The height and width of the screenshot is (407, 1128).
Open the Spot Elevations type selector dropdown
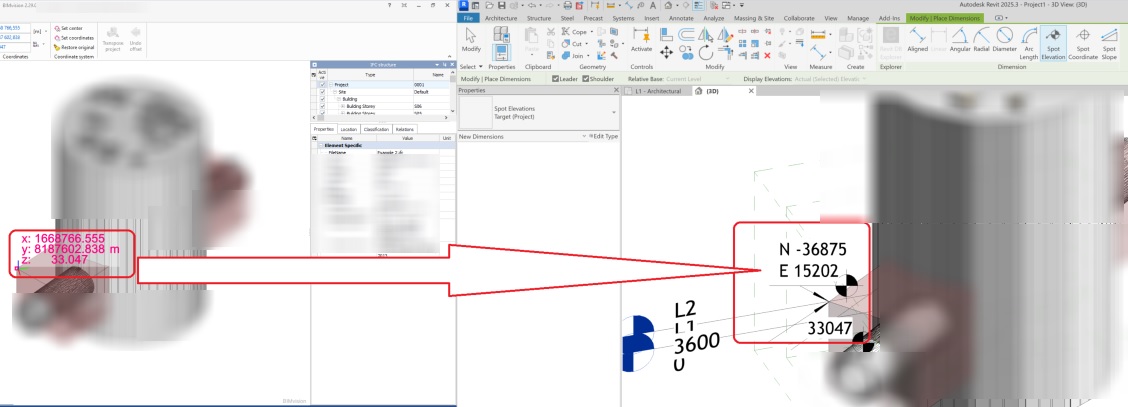point(614,112)
